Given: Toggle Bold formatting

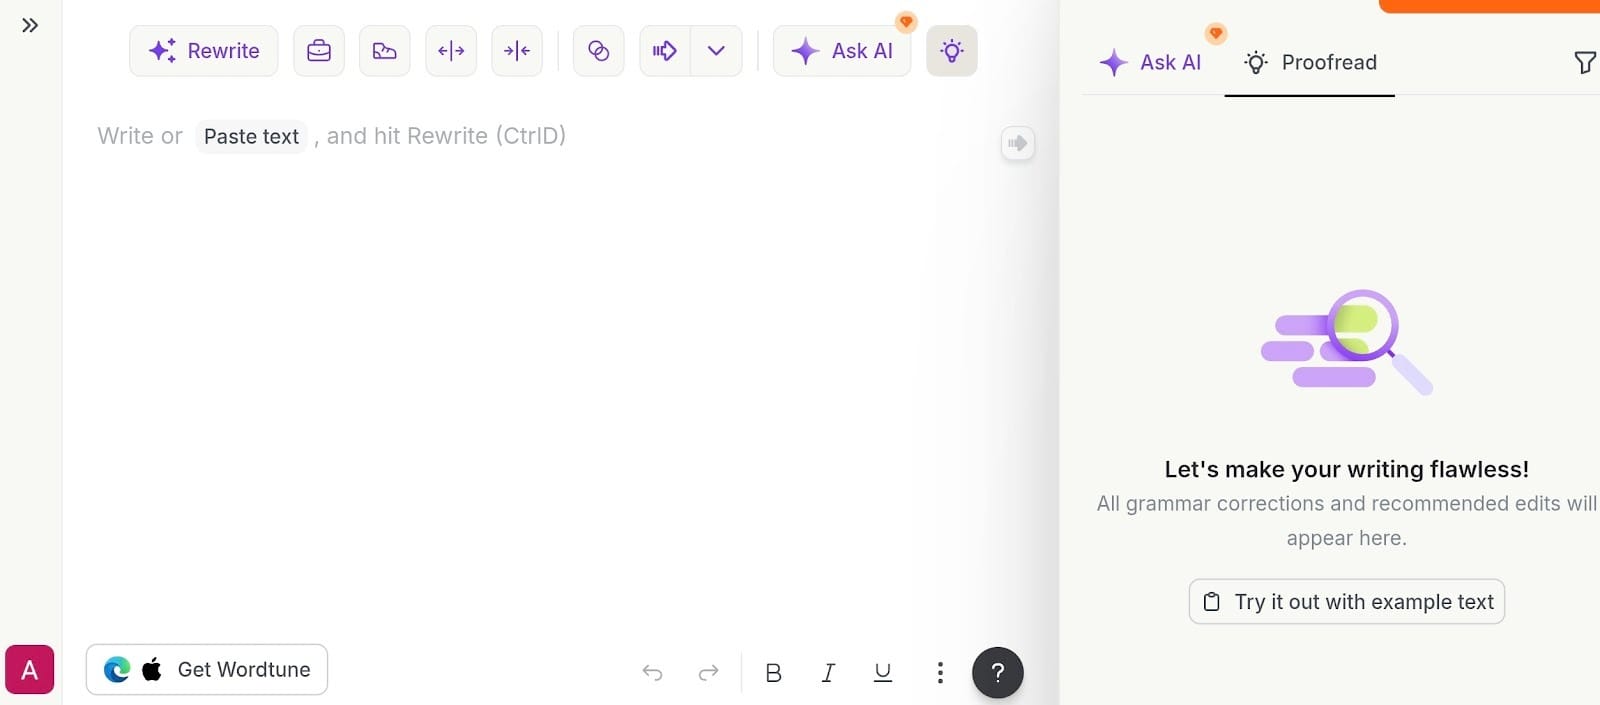Looking at the screenshot, I should pyautogui.click(x=773, y=673).
